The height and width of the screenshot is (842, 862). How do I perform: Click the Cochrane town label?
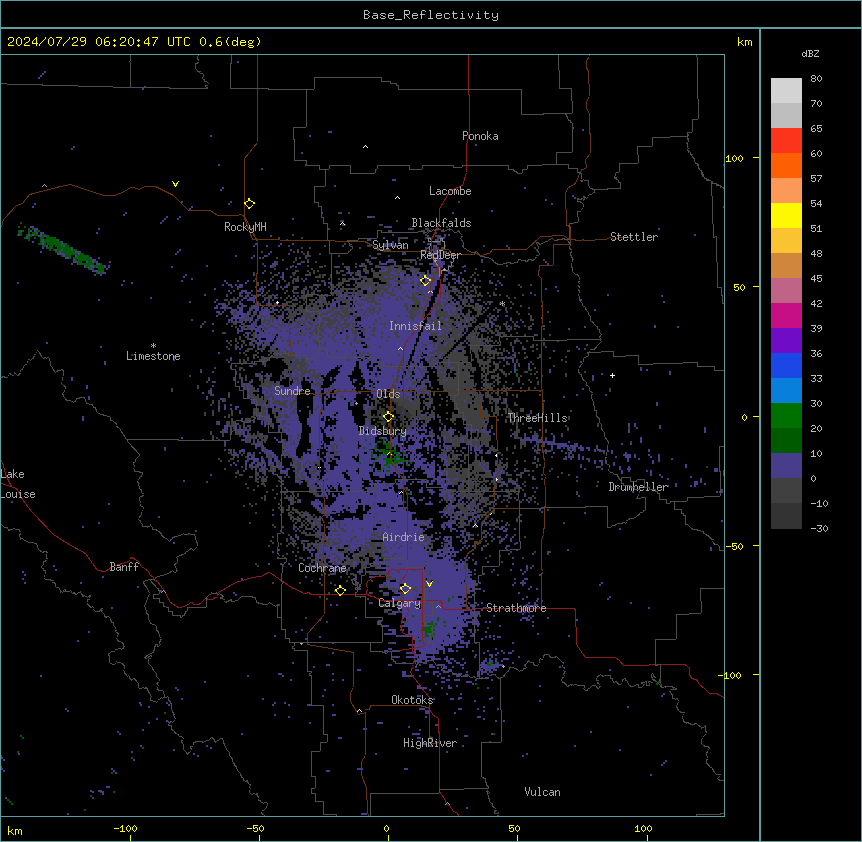tap(322, 568)
